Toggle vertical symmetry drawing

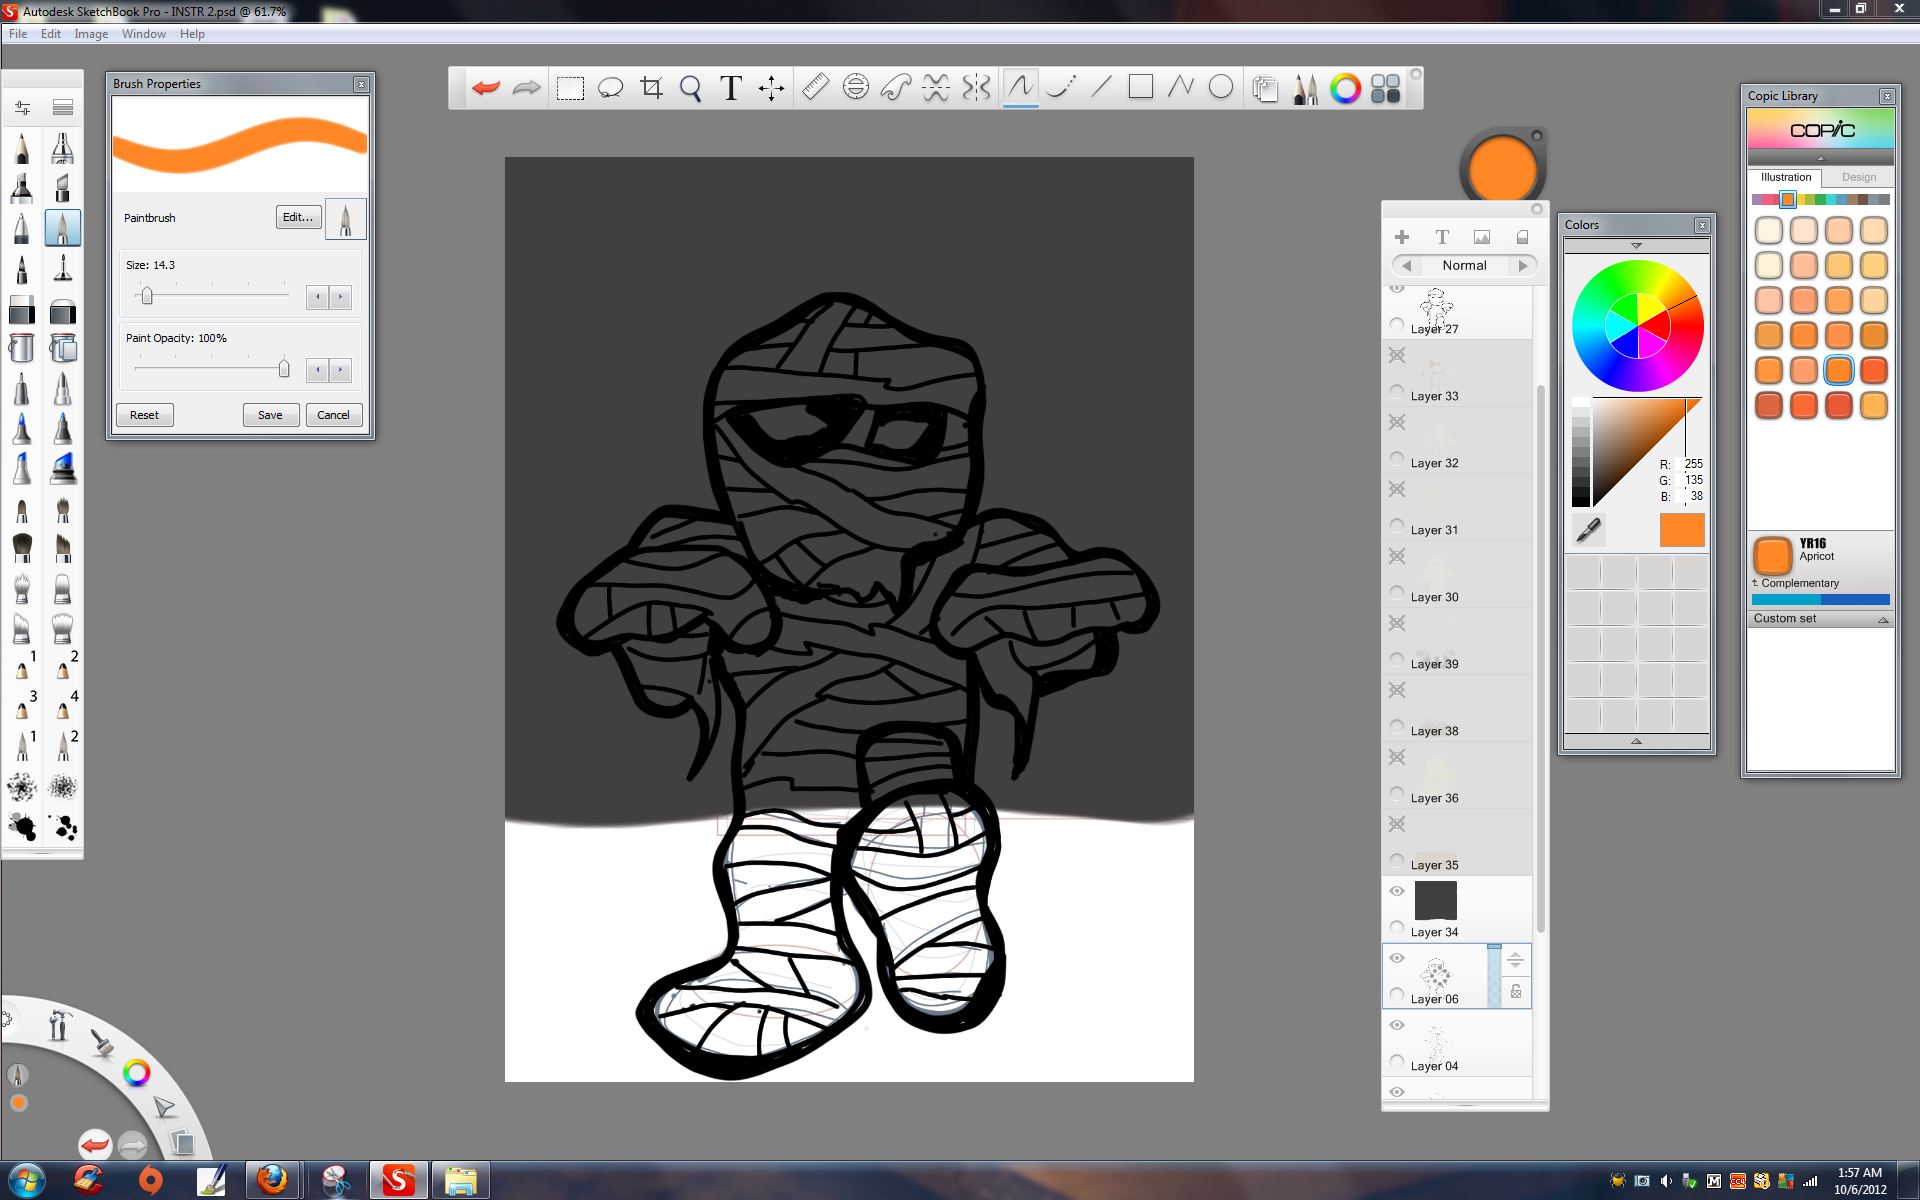click(x=976, y=88)
